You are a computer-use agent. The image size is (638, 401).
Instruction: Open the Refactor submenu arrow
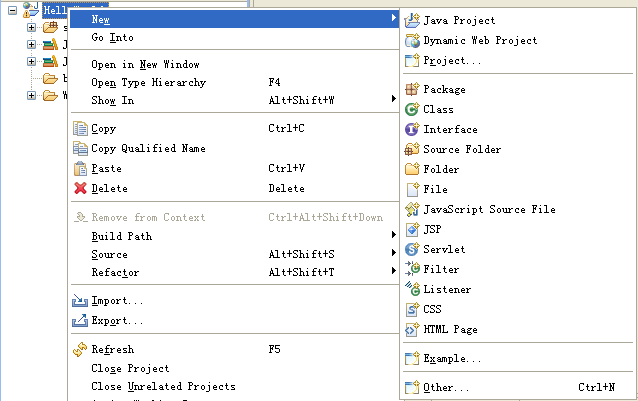click(393, 270)
